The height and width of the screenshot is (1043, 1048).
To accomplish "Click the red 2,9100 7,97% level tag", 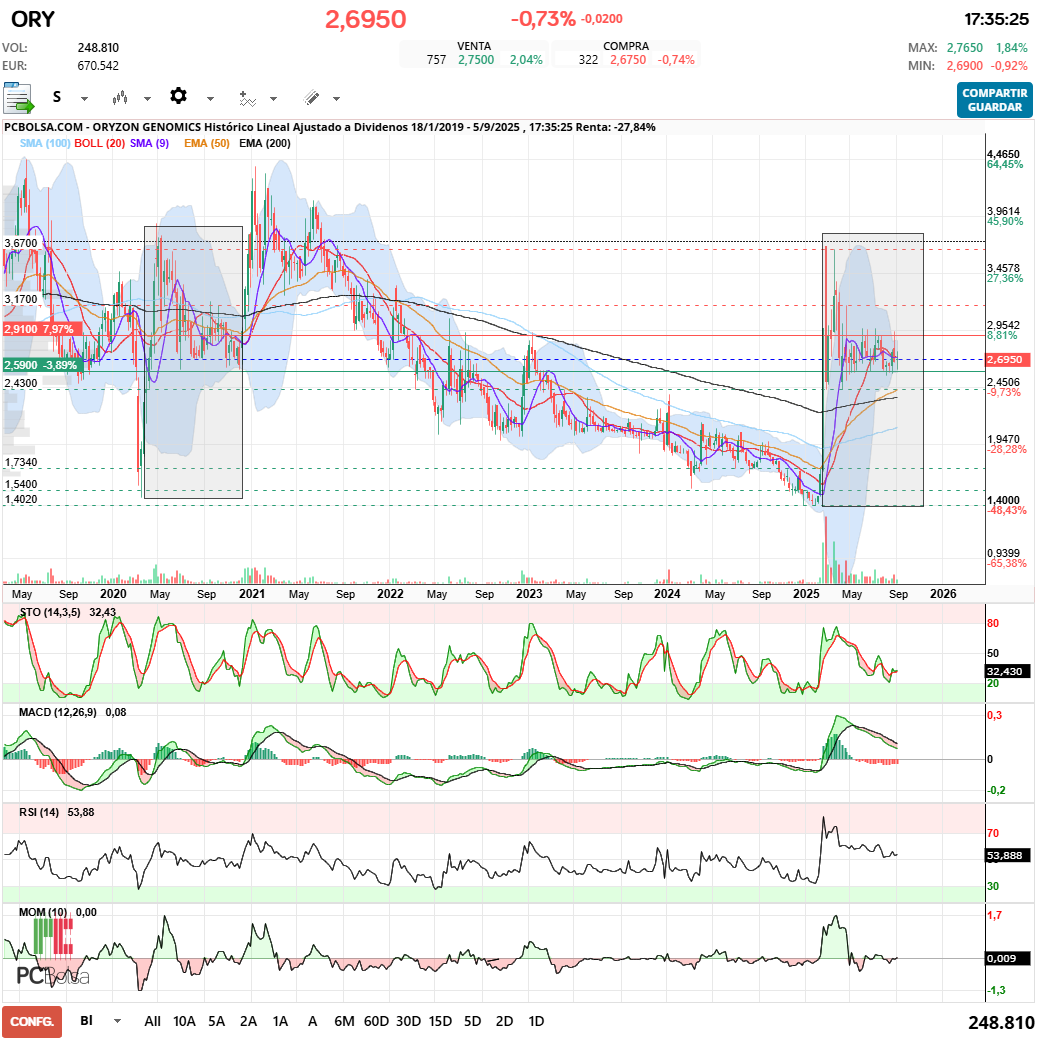I will [43, 329].
